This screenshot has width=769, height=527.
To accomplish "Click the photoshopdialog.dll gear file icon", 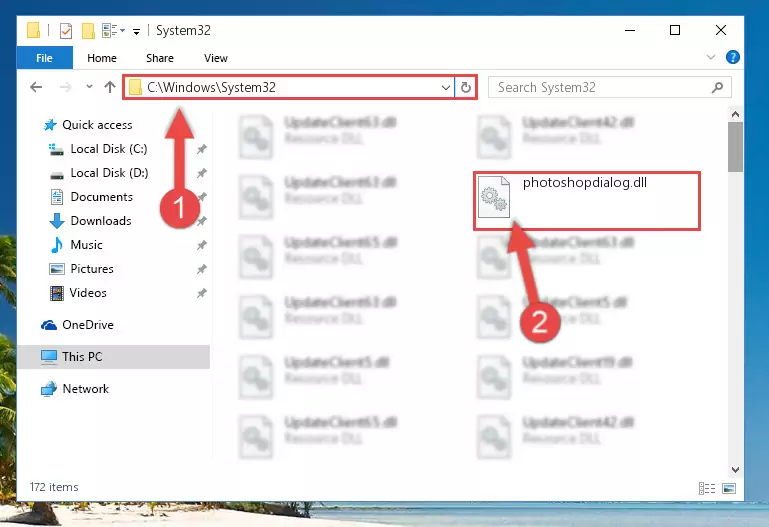I will 494,197.
